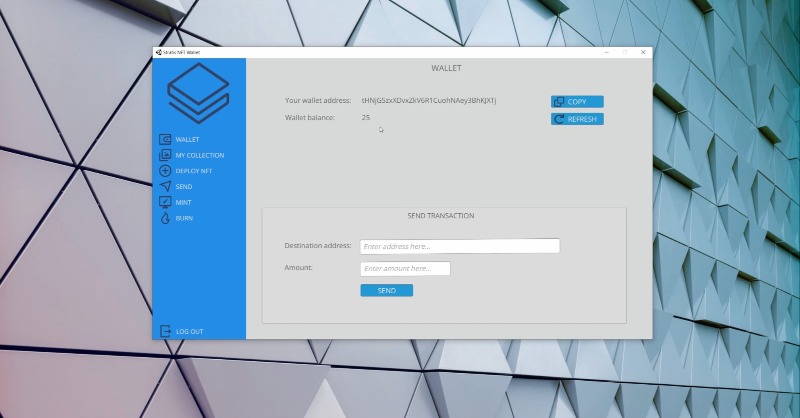Select the wallet address text string
The width and height of the screenshot is (800, 418).
[x=429, y=101]
